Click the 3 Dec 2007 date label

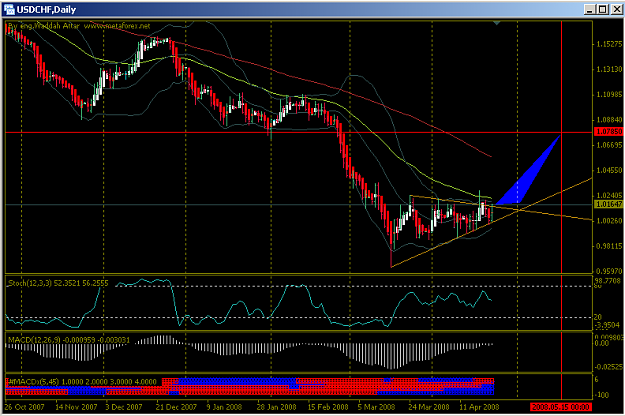click(x=124, y=407)
